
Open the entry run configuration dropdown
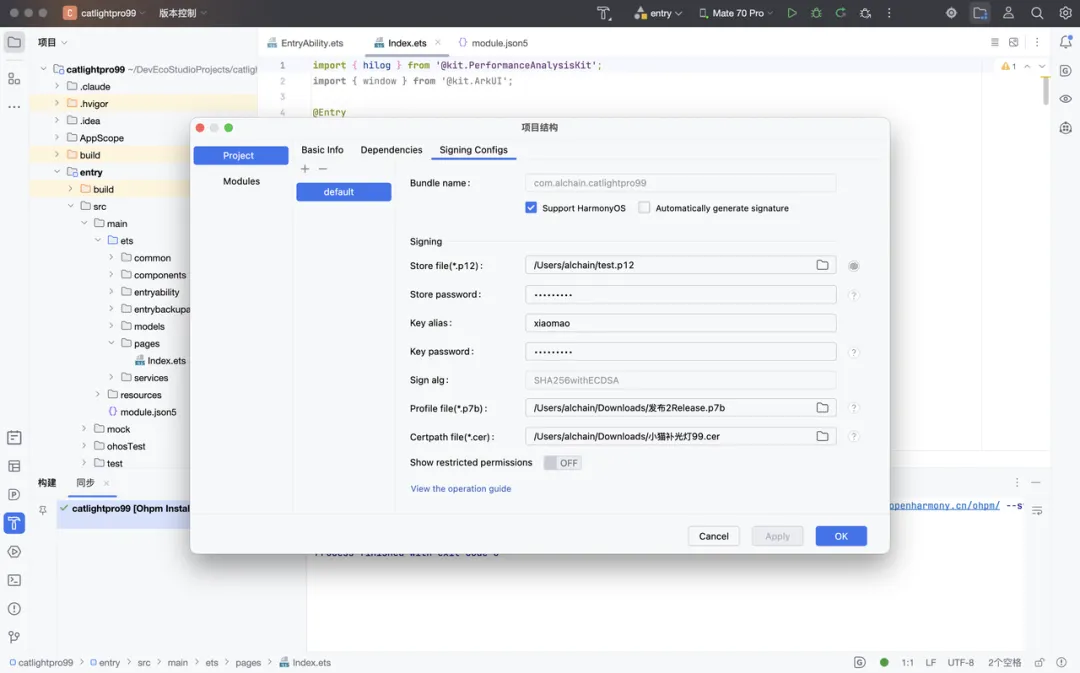pyautogui.click(x=658, y=13)
